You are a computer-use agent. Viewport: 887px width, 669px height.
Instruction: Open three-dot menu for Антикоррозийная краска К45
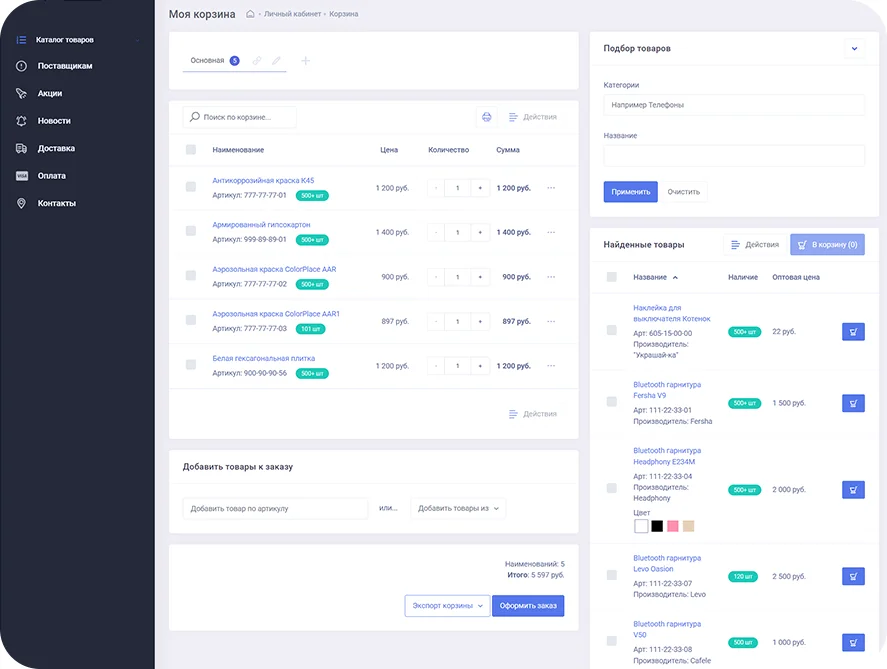click(551, 188)
